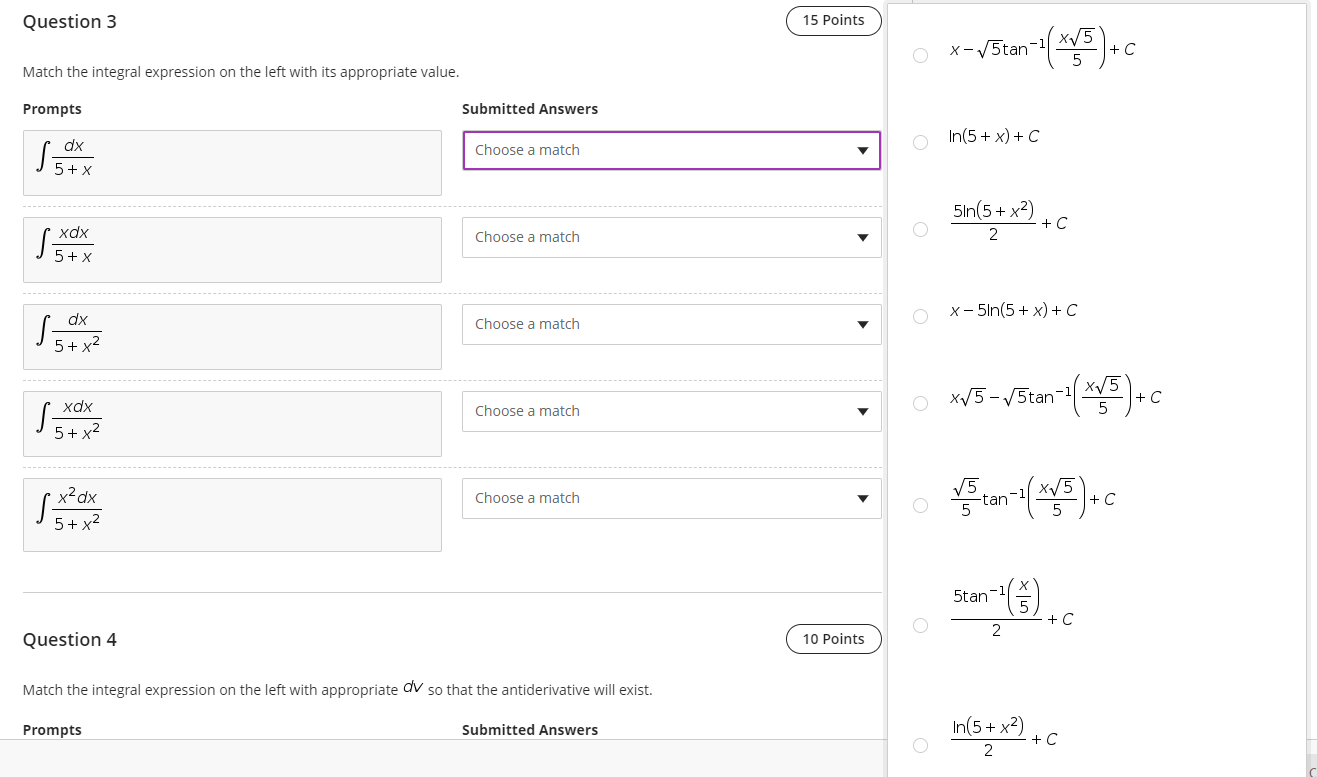
Task: Select the answer ln(5+x²)/2+C
Action: click(x=919, y=744)
